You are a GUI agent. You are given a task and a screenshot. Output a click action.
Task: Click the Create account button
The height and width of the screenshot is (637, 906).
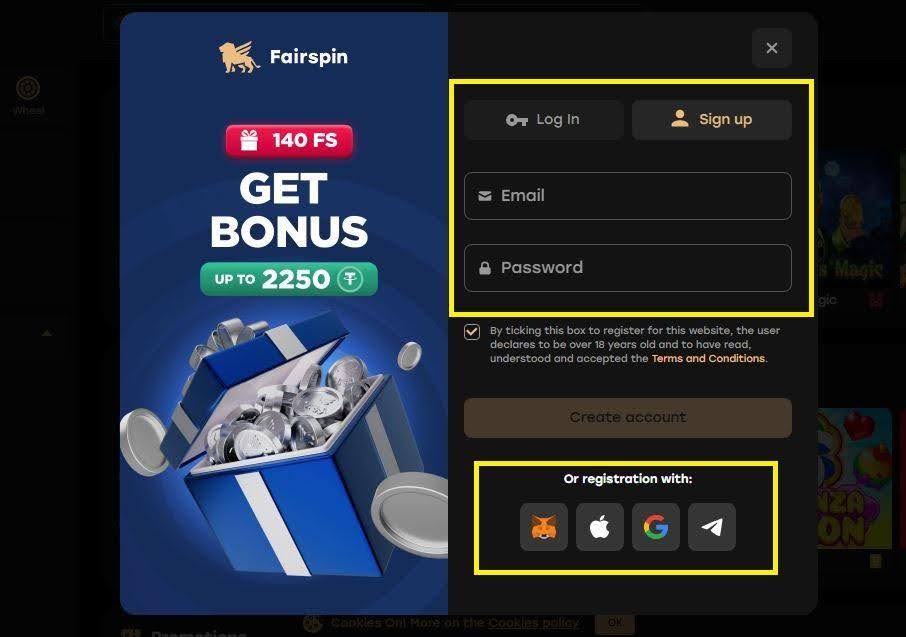click(x=627, y=417)
